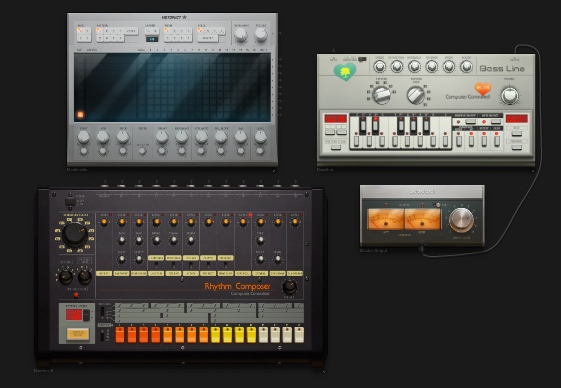Click the Bass Line waveform selector rotary knob

click(x=416, y=95)
